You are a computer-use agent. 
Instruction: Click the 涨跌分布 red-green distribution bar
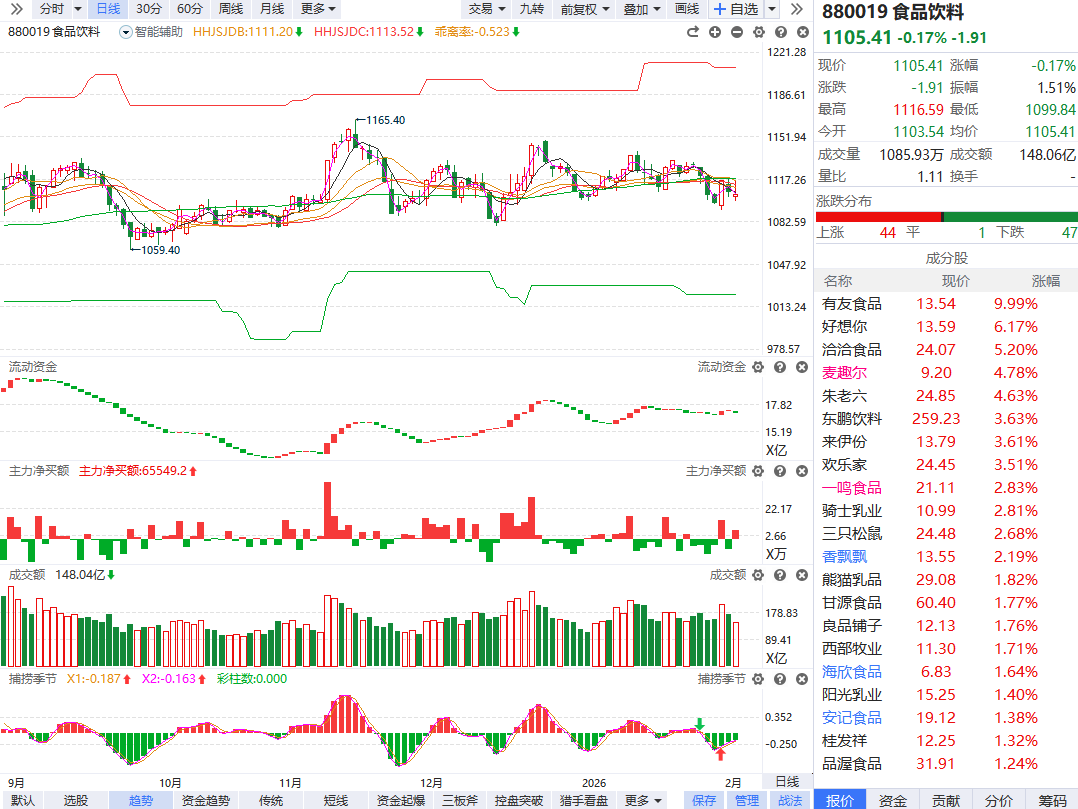946,216
